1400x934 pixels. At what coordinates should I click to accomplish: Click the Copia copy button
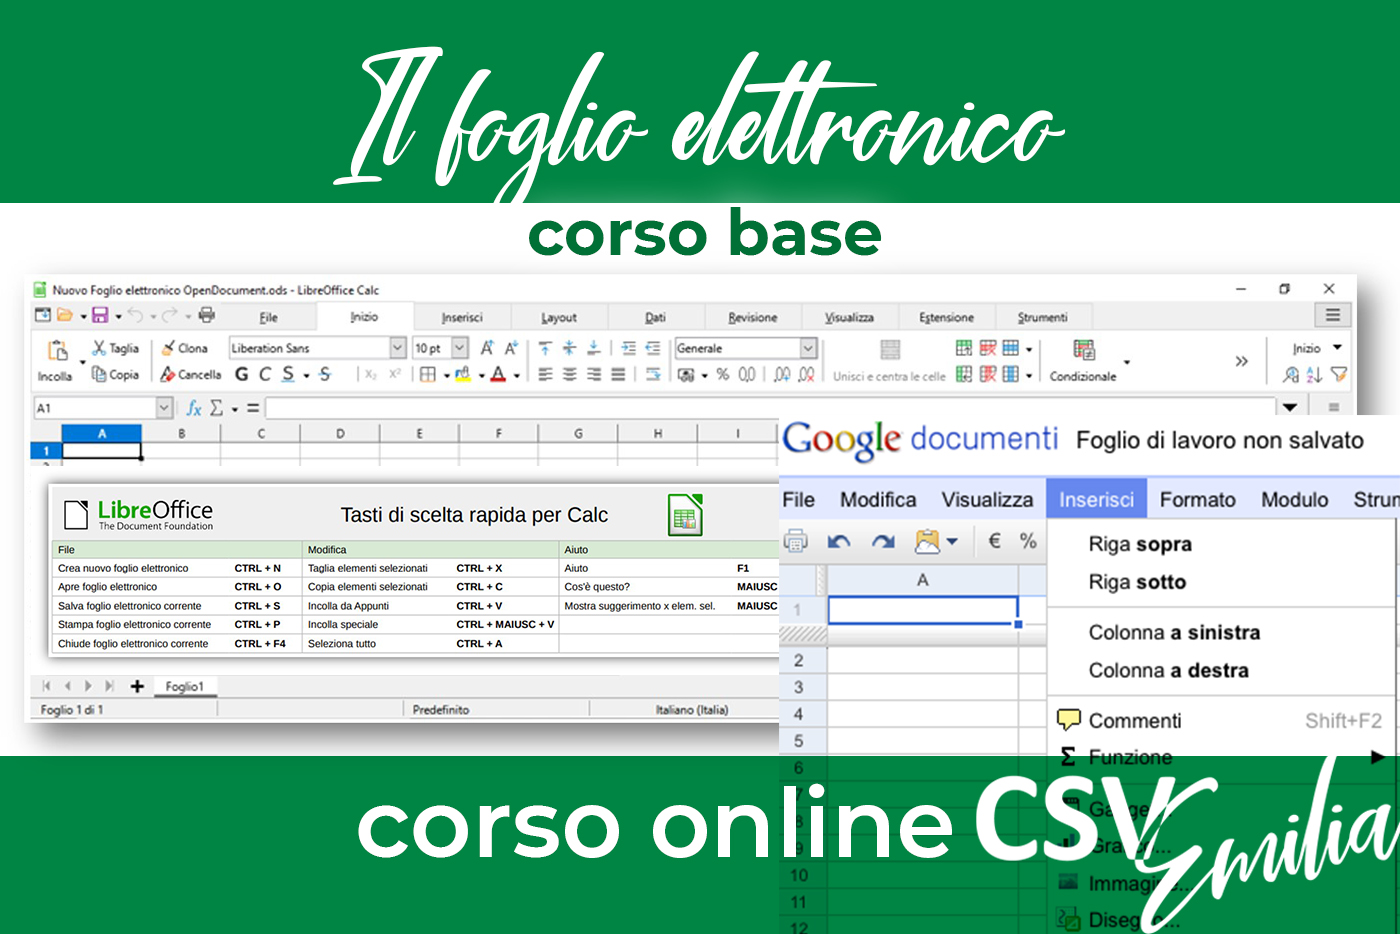click(x=115, y=374)
